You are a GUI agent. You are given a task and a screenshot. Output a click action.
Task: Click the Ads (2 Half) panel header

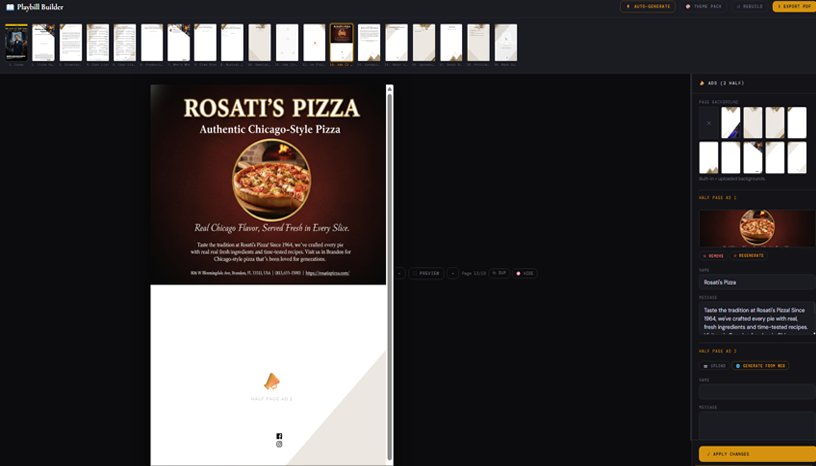pyautogui.click(x=721, y=83)
